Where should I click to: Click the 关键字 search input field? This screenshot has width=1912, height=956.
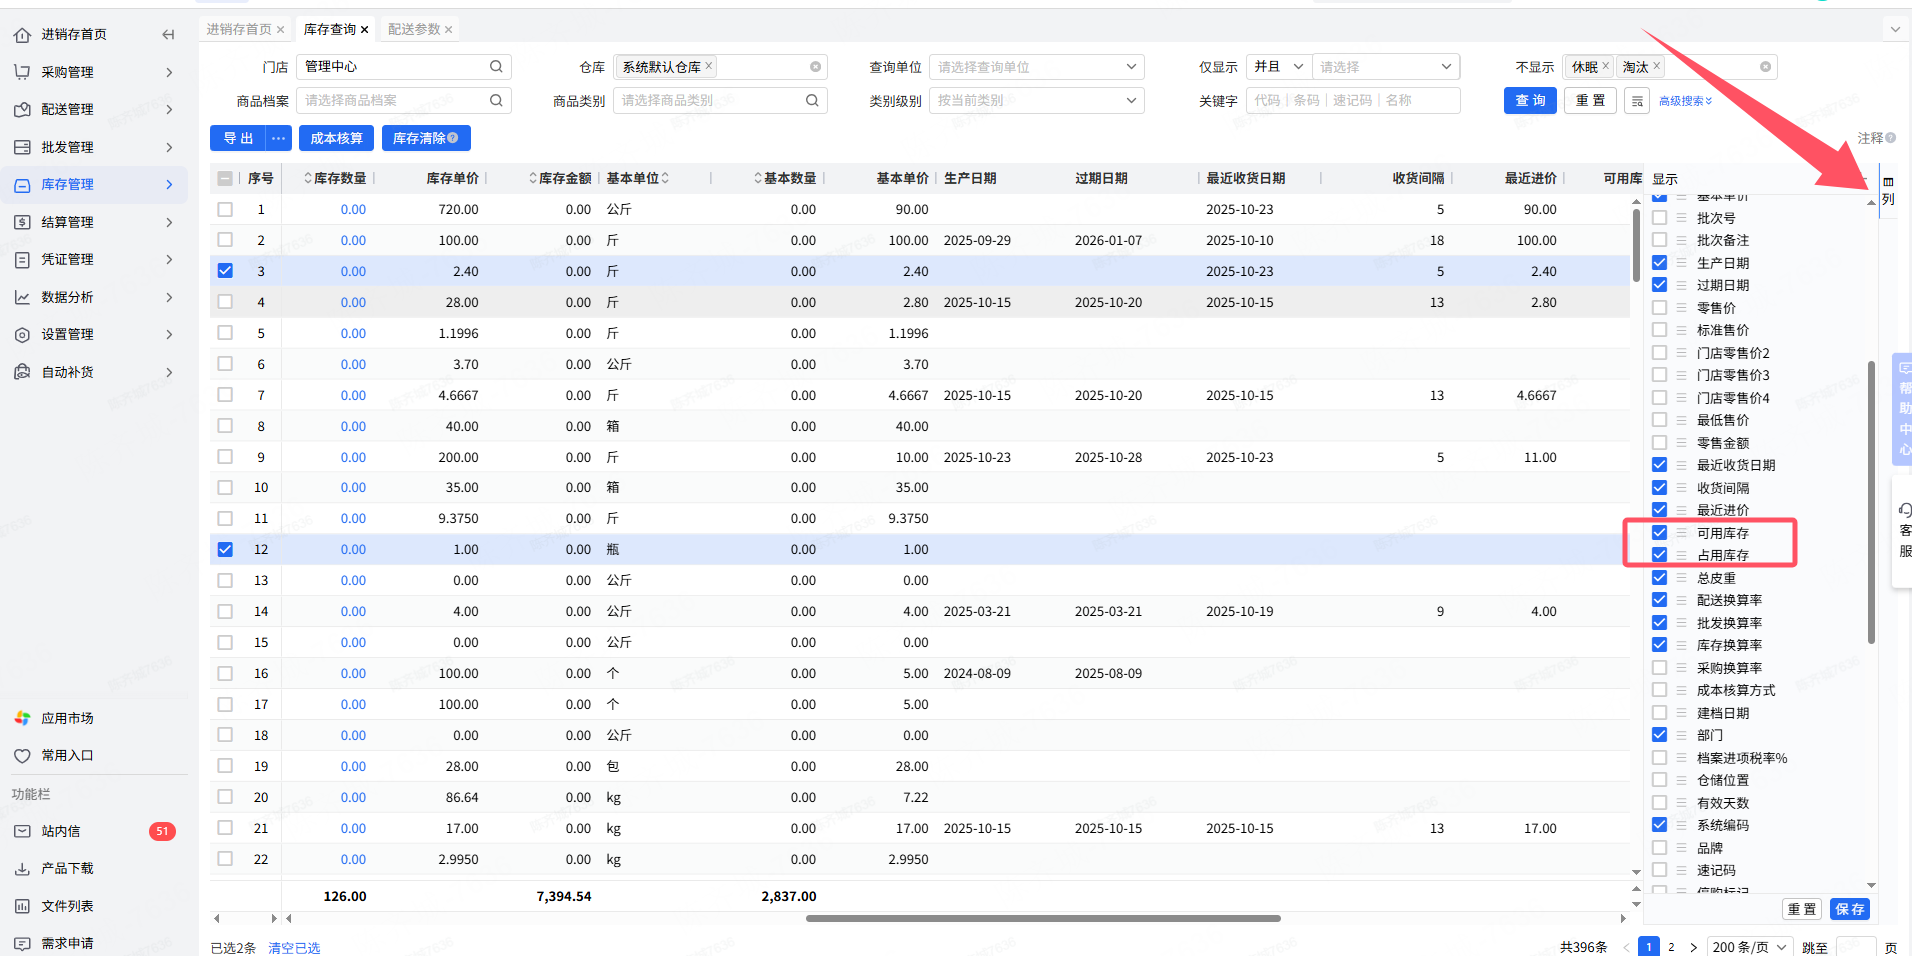1352,101
